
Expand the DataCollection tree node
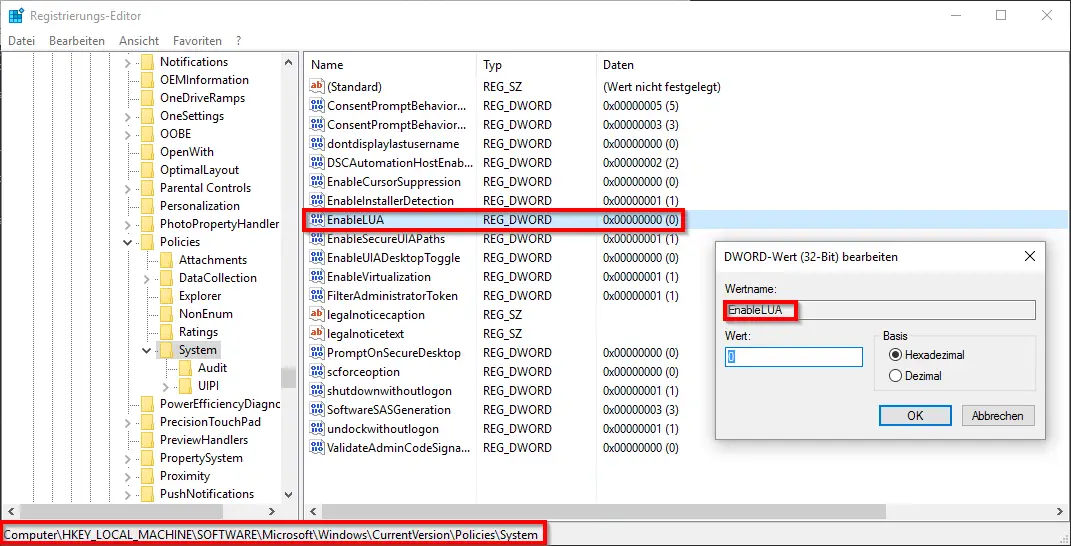pyautogui.click(x=147, y=278)
